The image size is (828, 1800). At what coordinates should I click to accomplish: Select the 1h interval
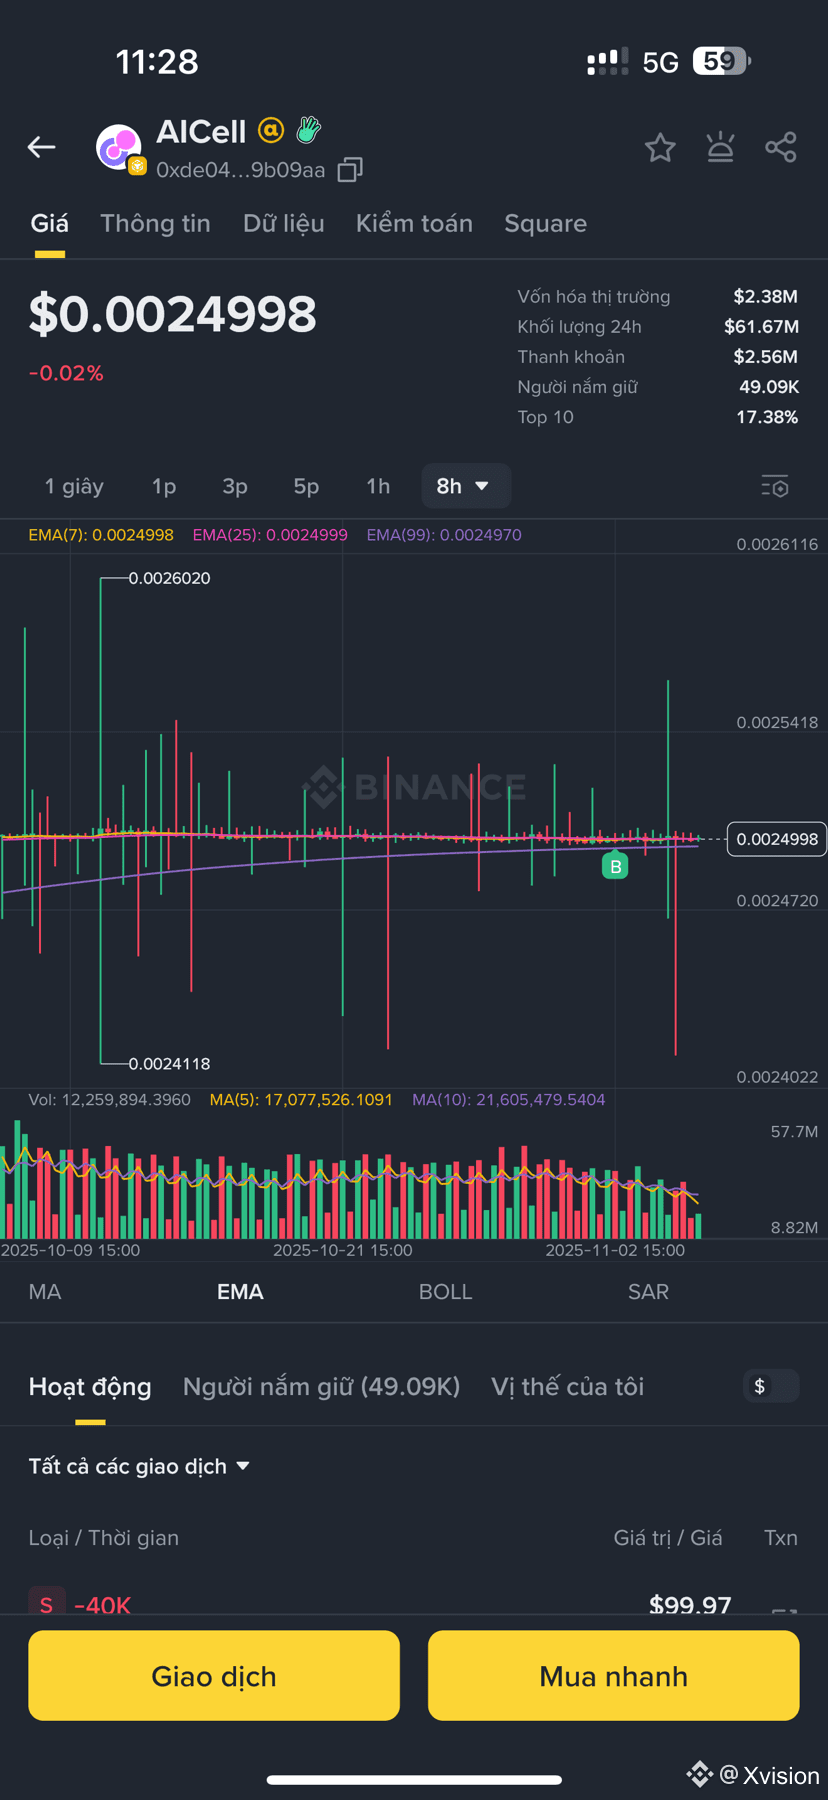378,486
